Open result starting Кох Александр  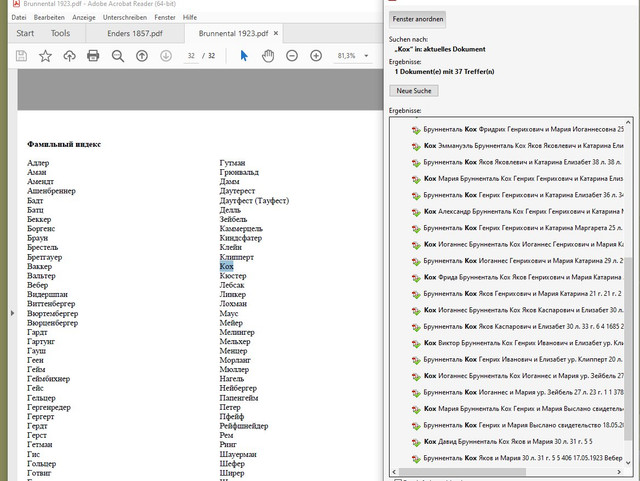[x=523, y=212]
